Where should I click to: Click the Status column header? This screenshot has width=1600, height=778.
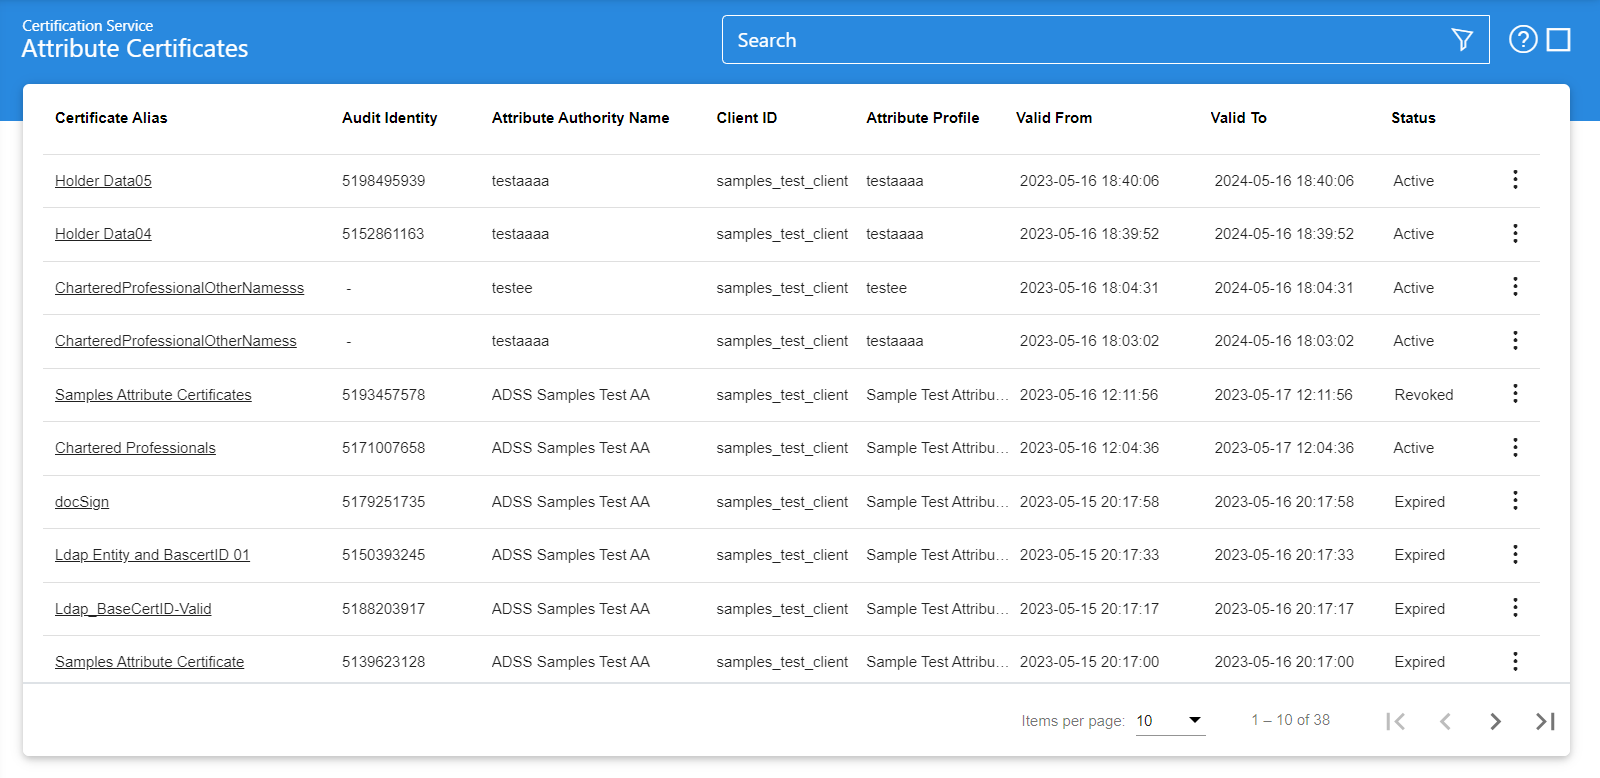[x=1413, y=118]
